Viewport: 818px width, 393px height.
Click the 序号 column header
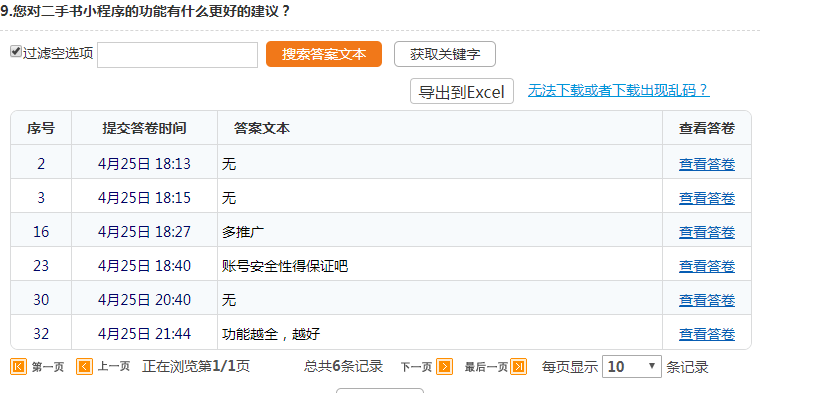[x=41, y=128]
